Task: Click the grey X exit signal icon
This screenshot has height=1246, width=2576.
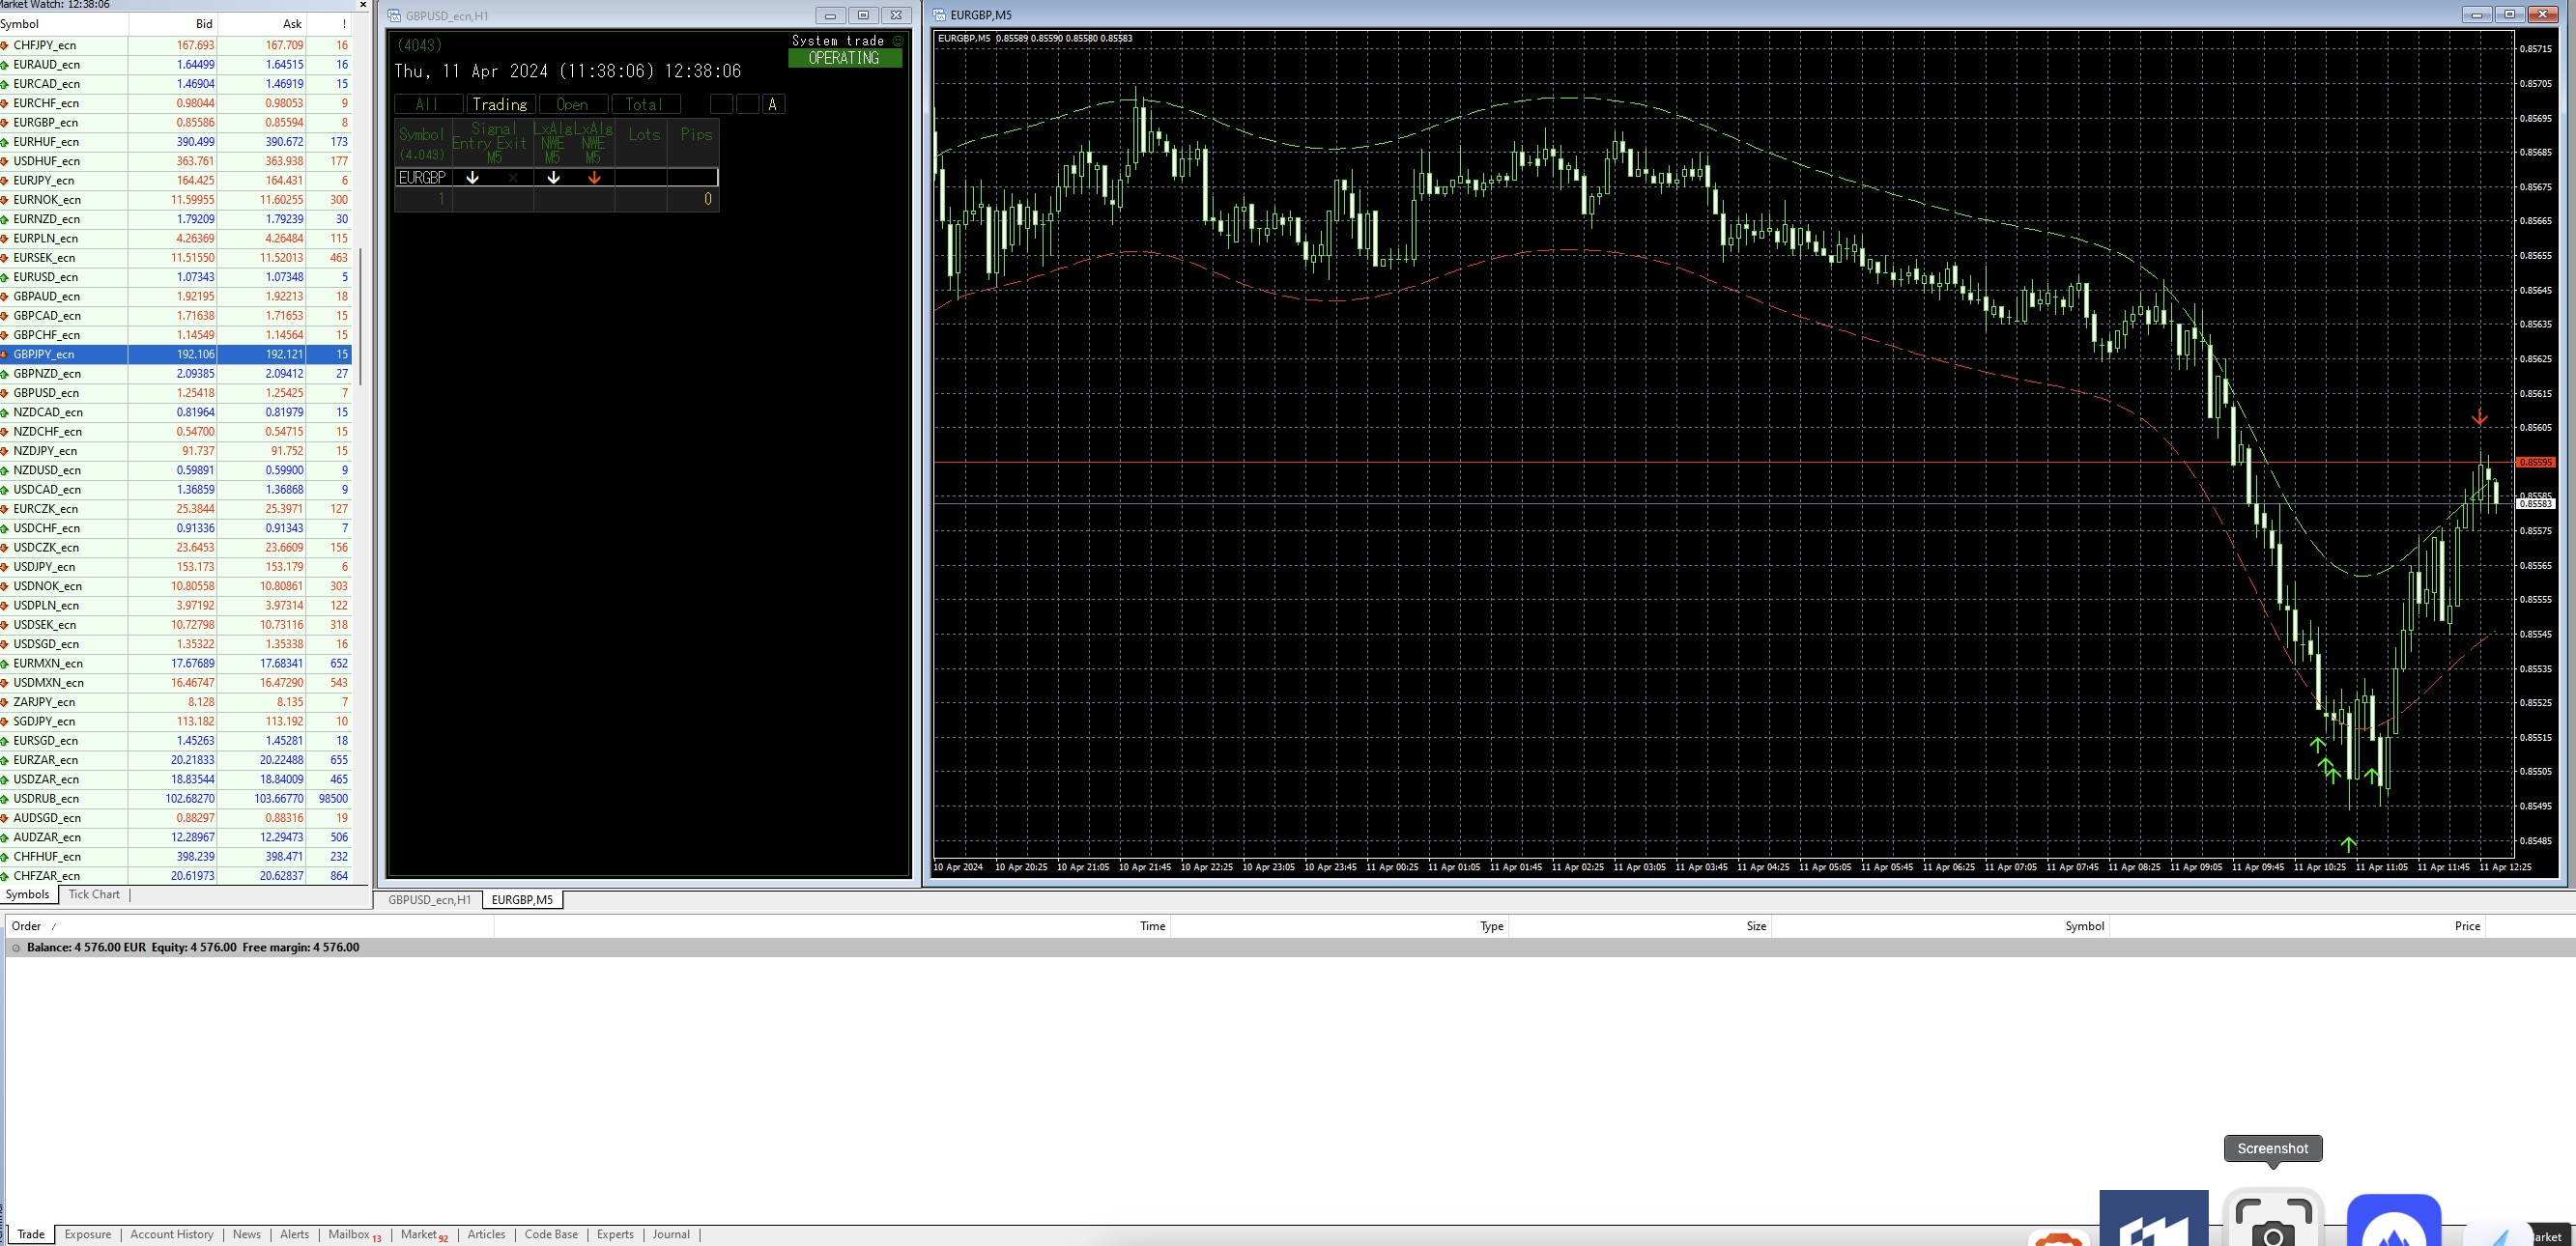Action: (513, 178)
